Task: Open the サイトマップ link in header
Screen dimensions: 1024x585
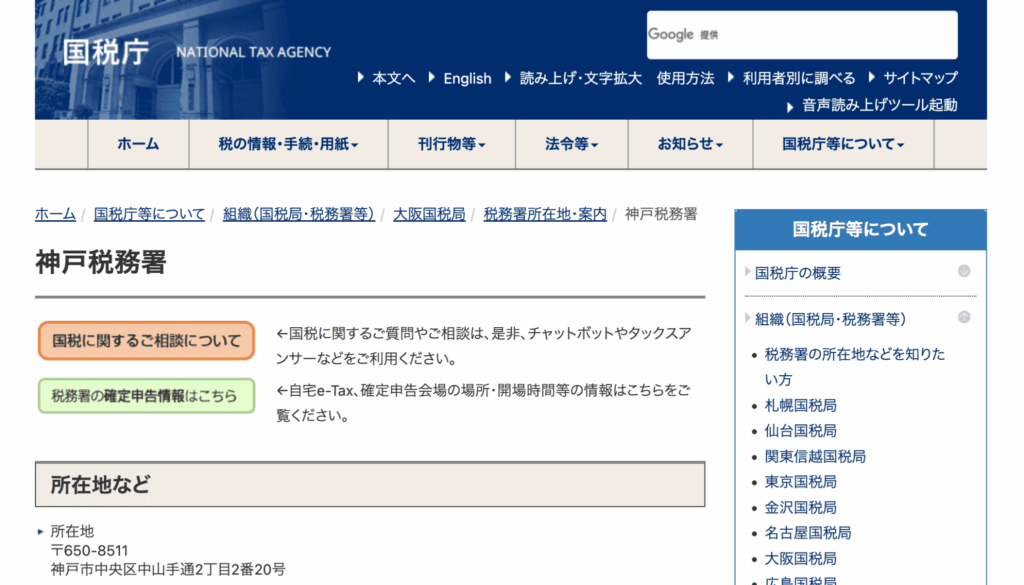Action: 919,78
